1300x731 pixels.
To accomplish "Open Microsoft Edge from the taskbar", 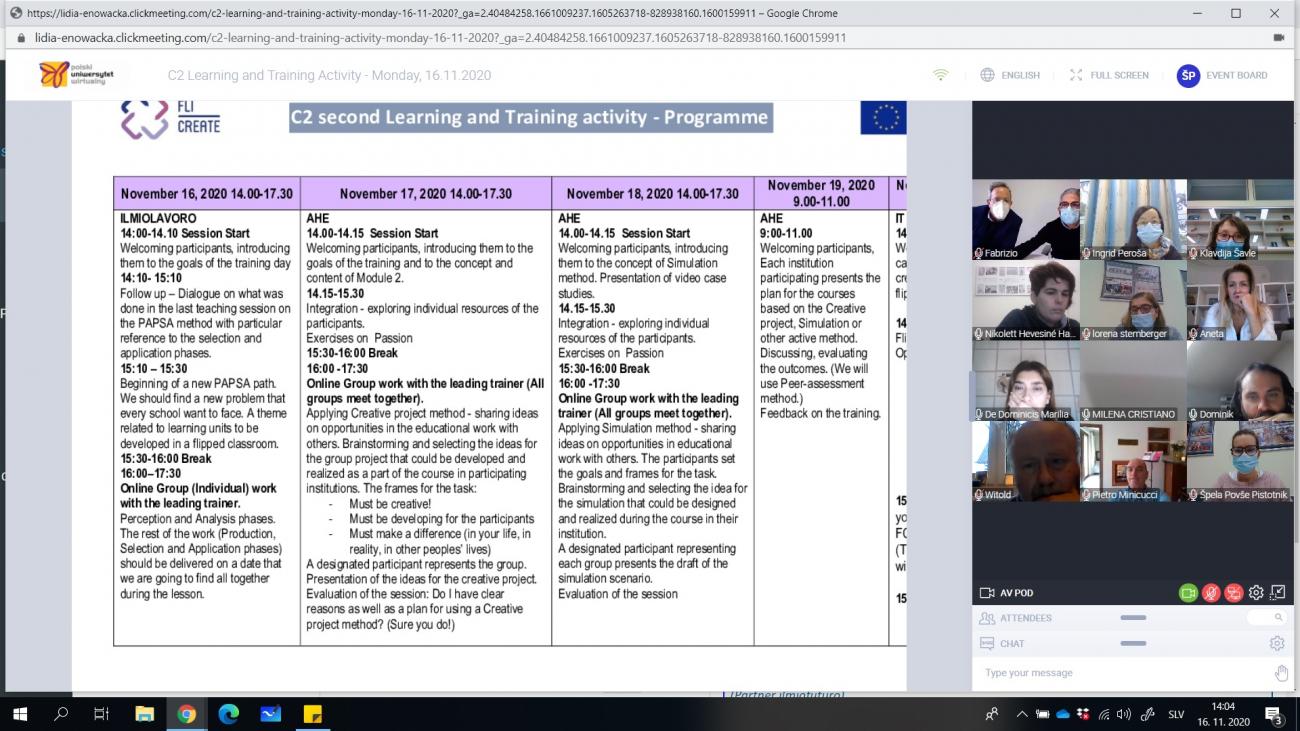I will [229, 714].
